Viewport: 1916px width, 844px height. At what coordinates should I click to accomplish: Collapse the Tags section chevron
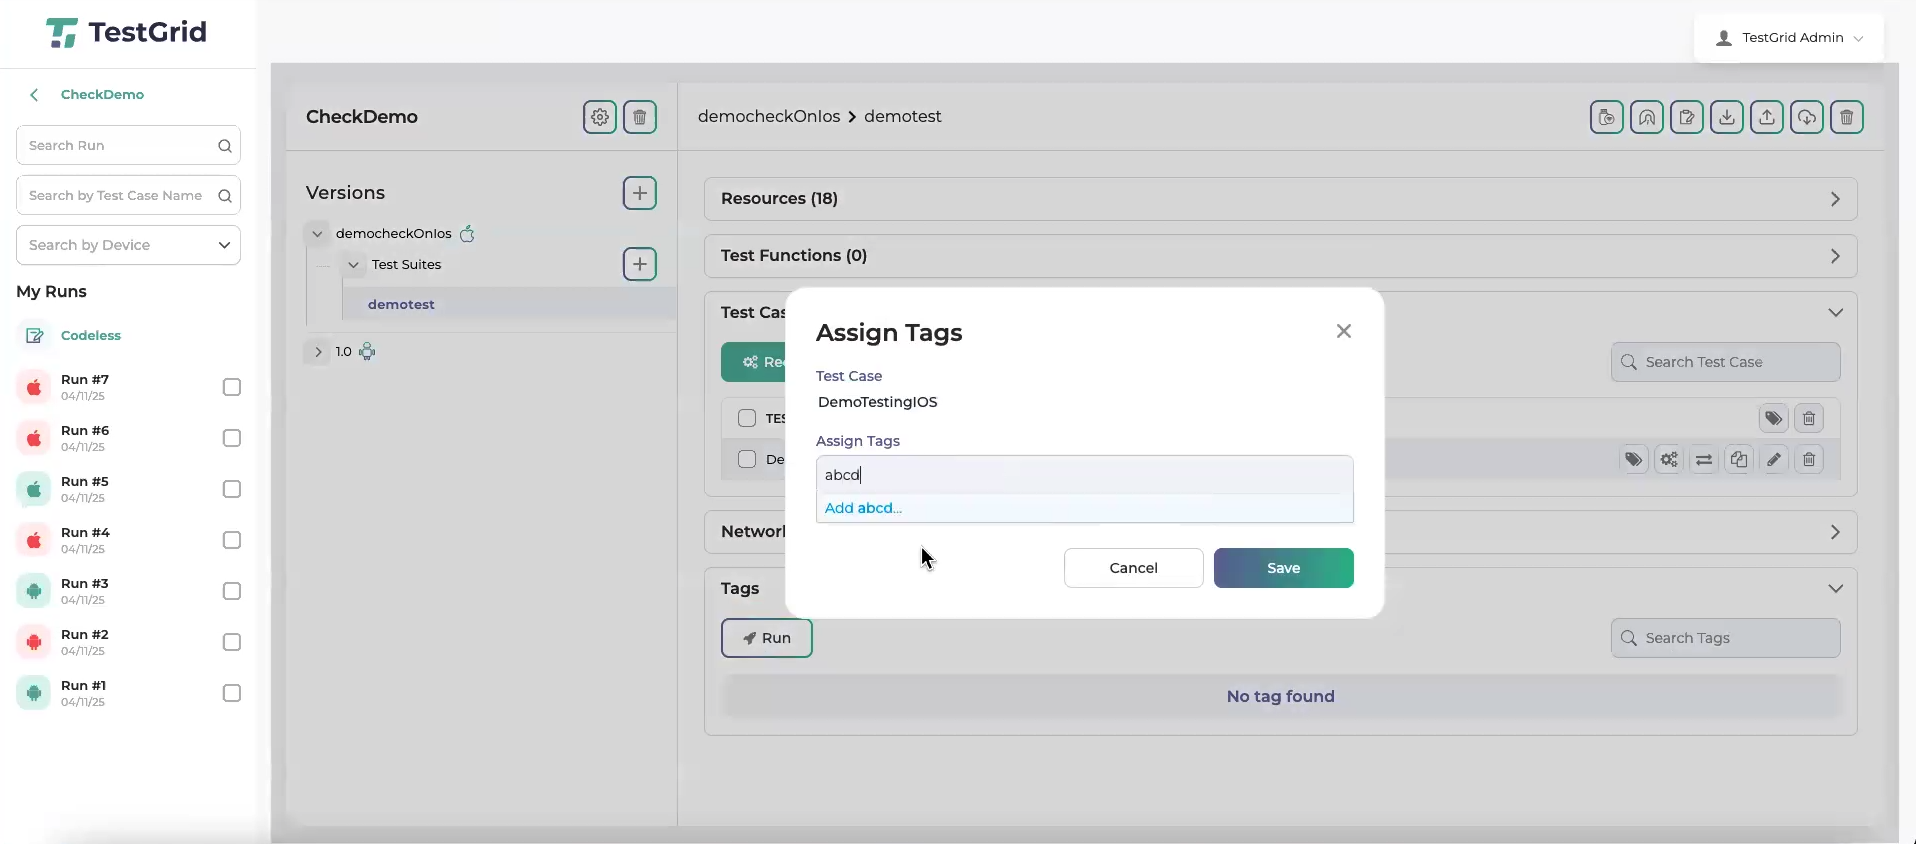pos(1836,589)
